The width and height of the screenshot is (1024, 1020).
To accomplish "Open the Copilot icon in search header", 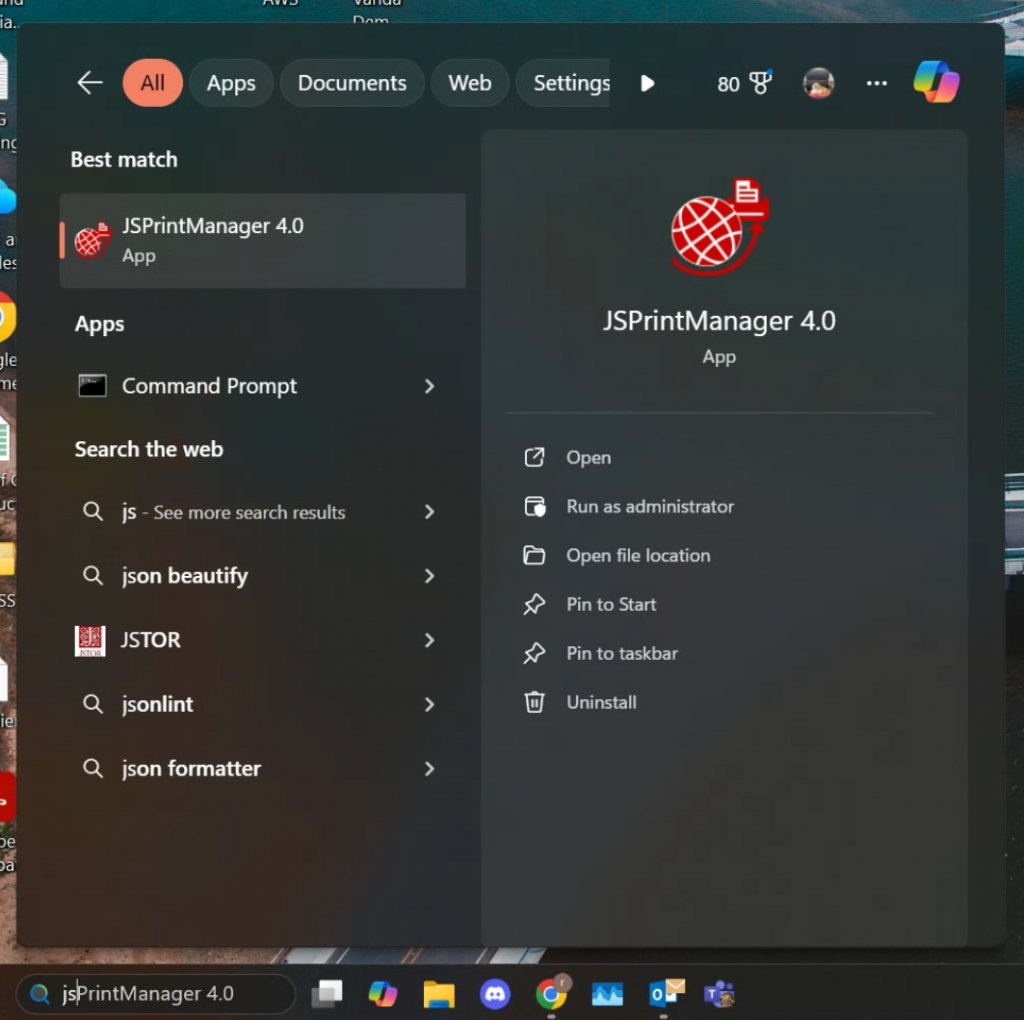I will pos(936,83).
